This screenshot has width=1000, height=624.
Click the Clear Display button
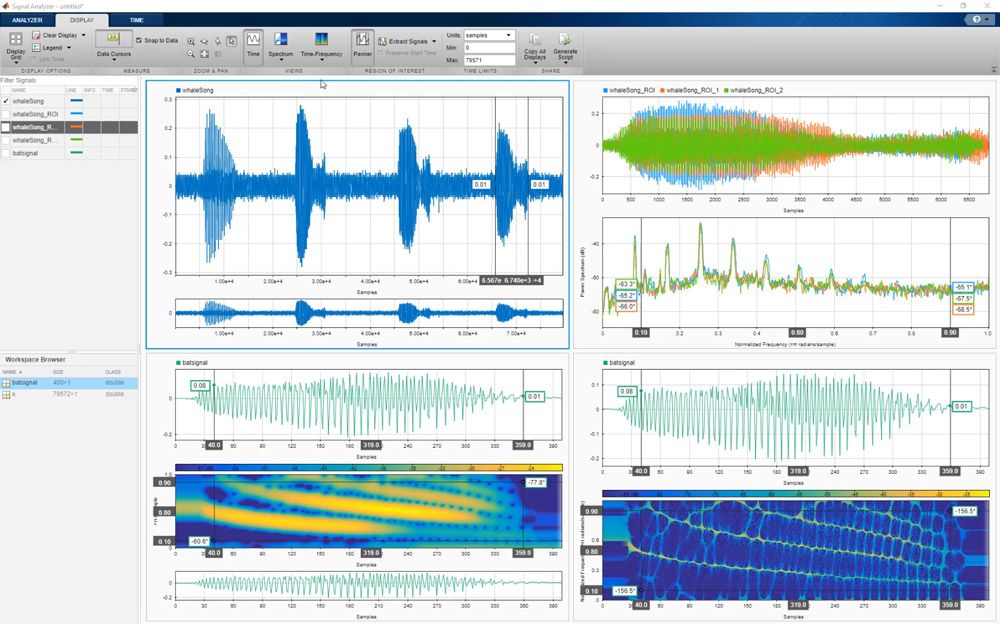click(59, 35)
